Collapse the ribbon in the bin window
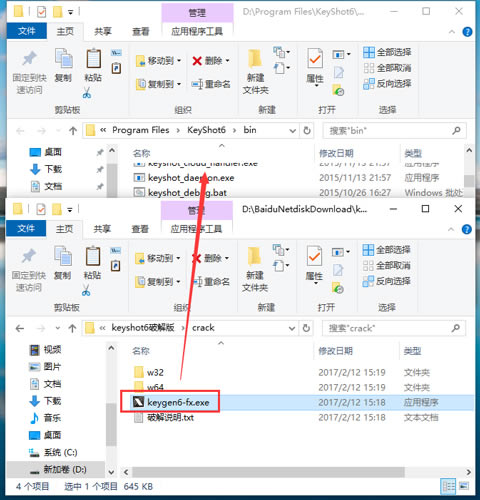 [452, 32]
